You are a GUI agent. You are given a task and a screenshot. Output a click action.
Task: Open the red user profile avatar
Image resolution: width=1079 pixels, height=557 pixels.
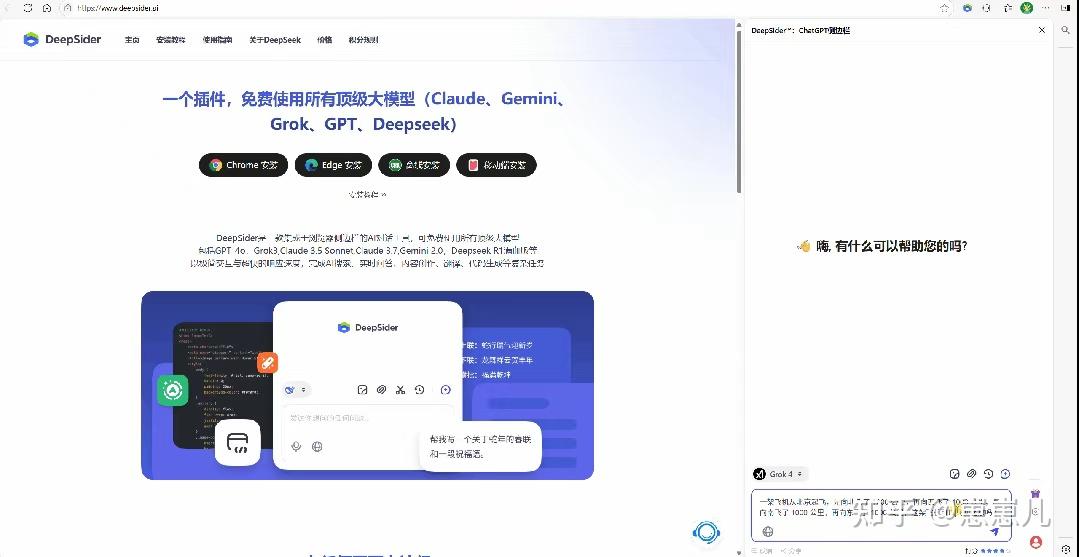[1036, 542]
